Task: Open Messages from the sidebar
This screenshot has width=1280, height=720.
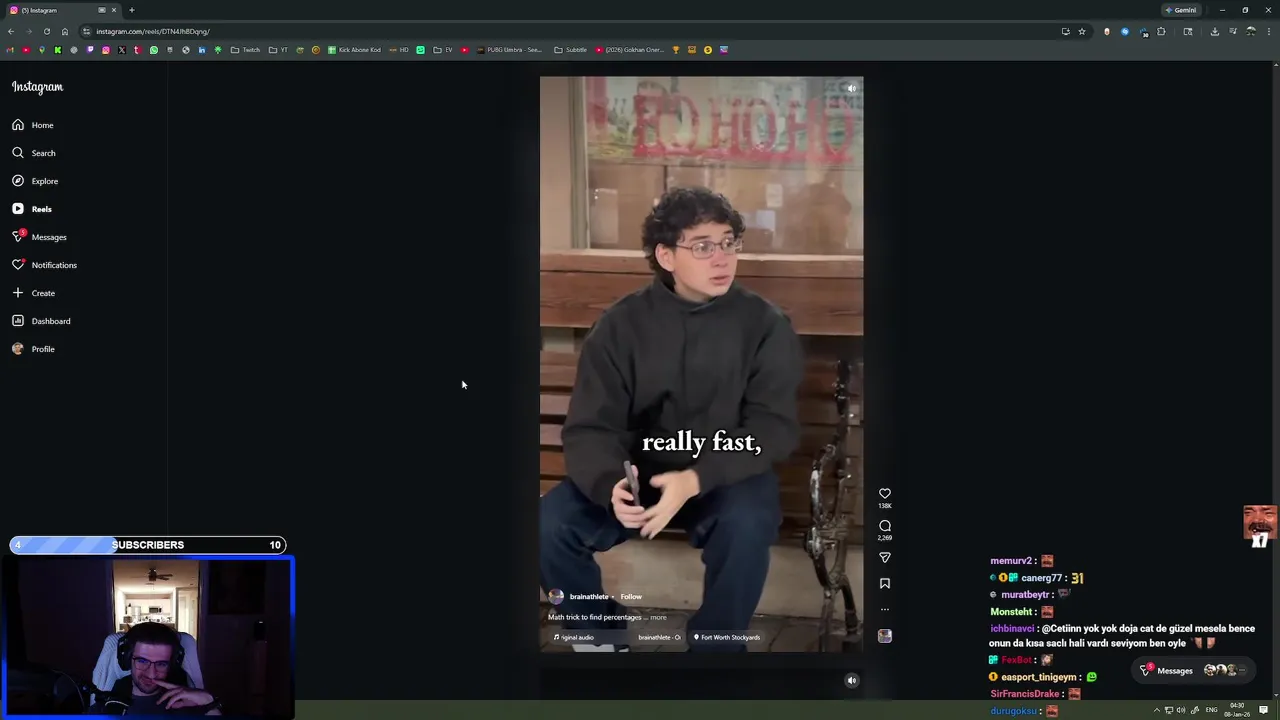Action: [39, 237]
